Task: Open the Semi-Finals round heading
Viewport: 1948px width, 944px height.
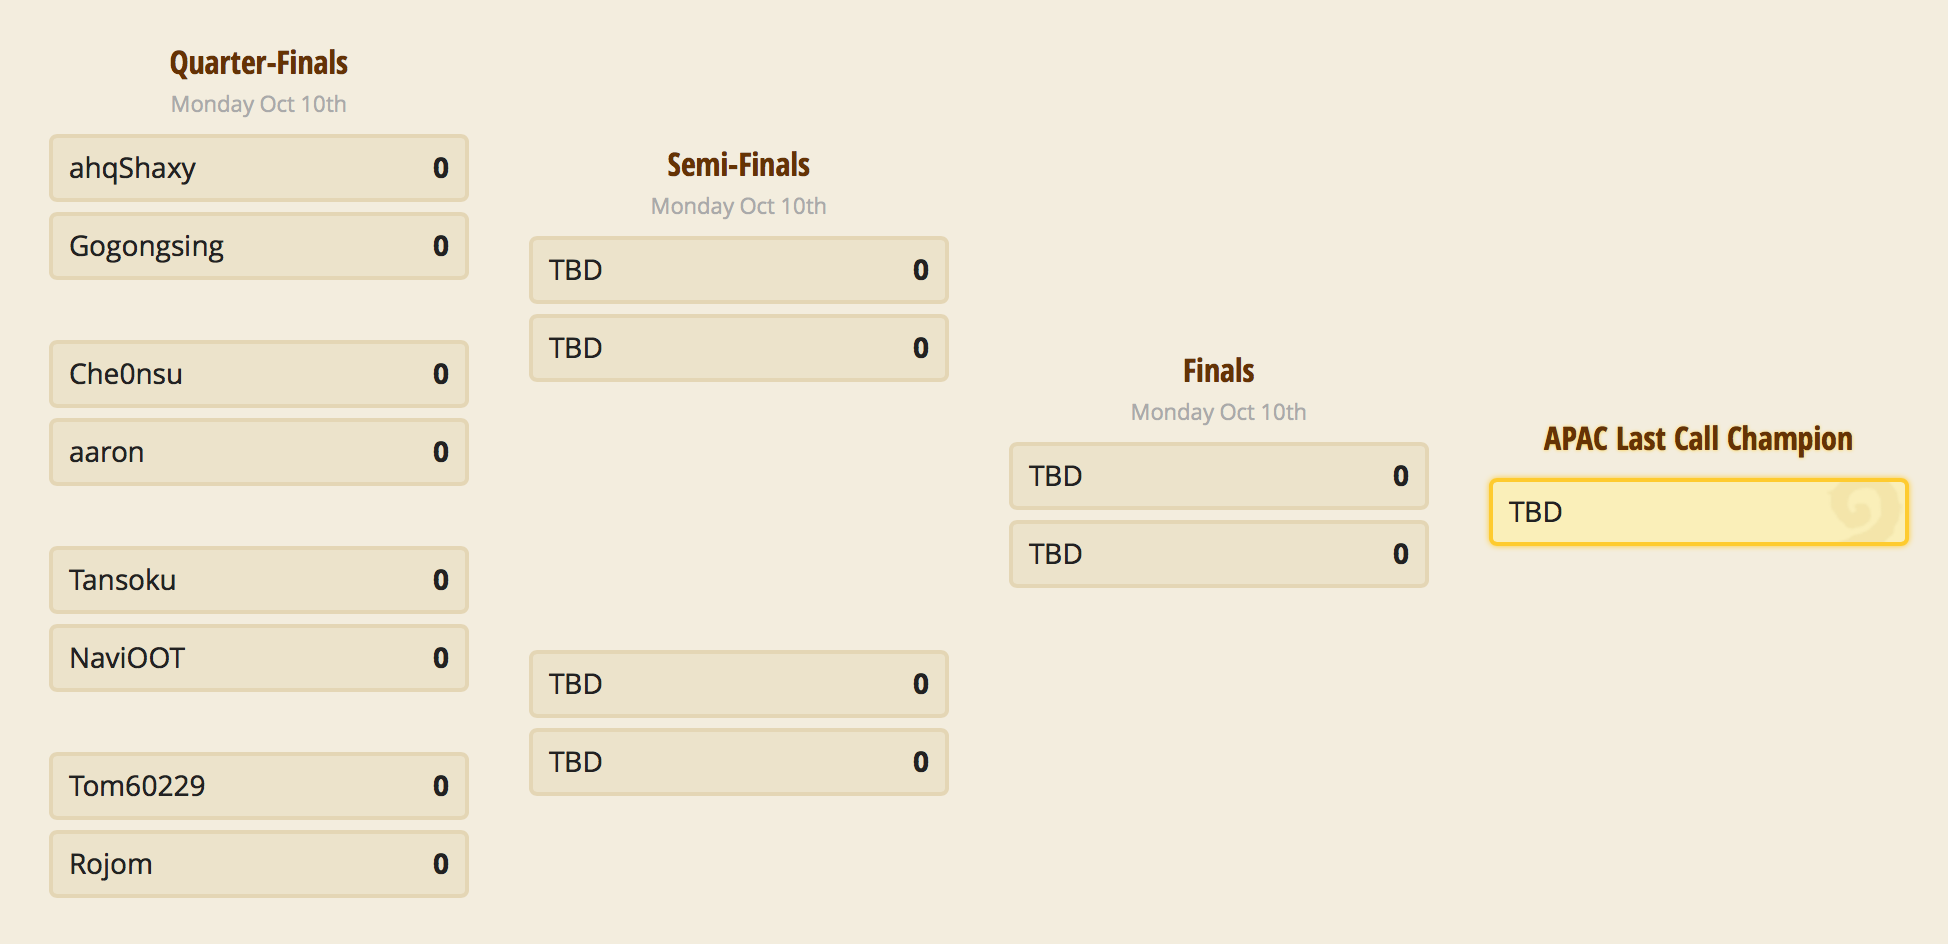Action: [738, 165]
